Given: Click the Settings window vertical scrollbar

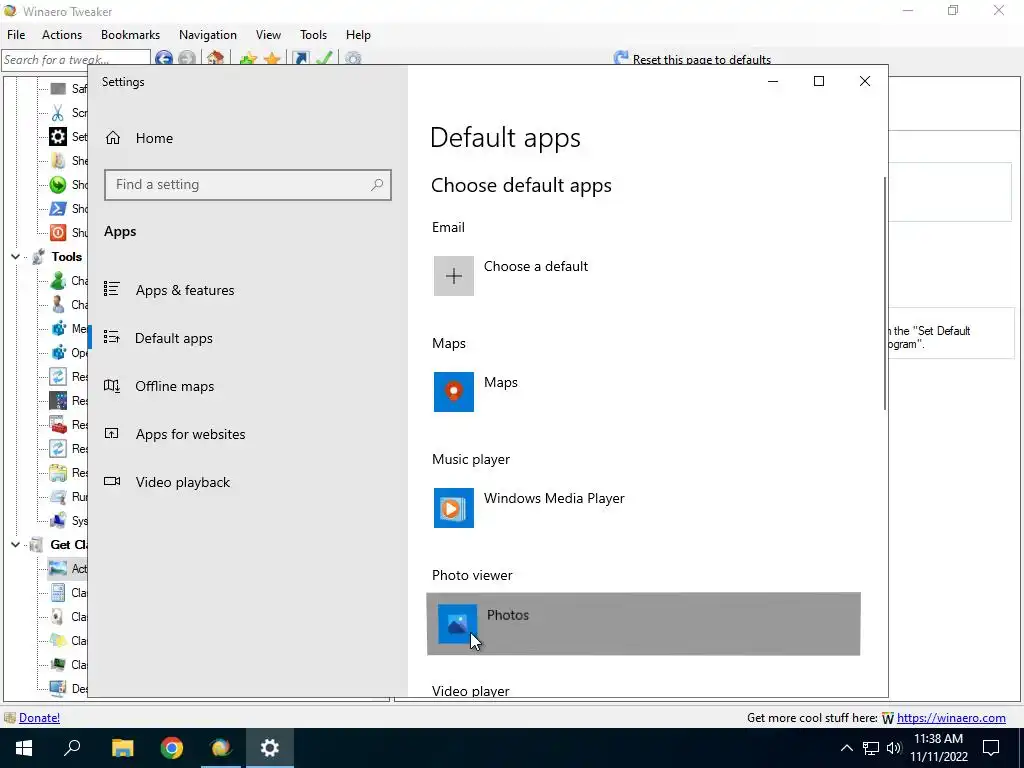Looking at the screenshot, I should 885,293.
